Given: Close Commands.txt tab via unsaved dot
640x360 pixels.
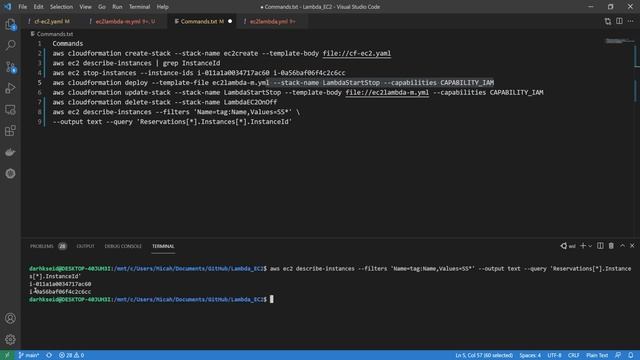Looking at the screenshot, I should pyautogui.click(x=230, y=21).
